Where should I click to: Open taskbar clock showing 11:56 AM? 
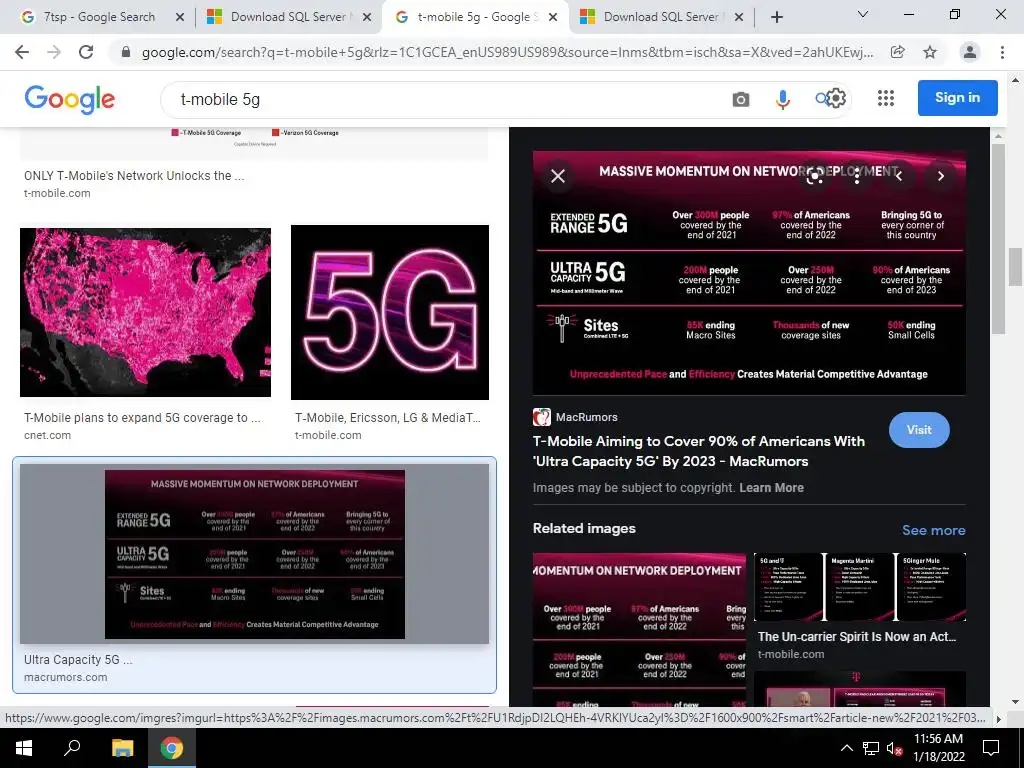pyautogui.click(x=938, y=748)
